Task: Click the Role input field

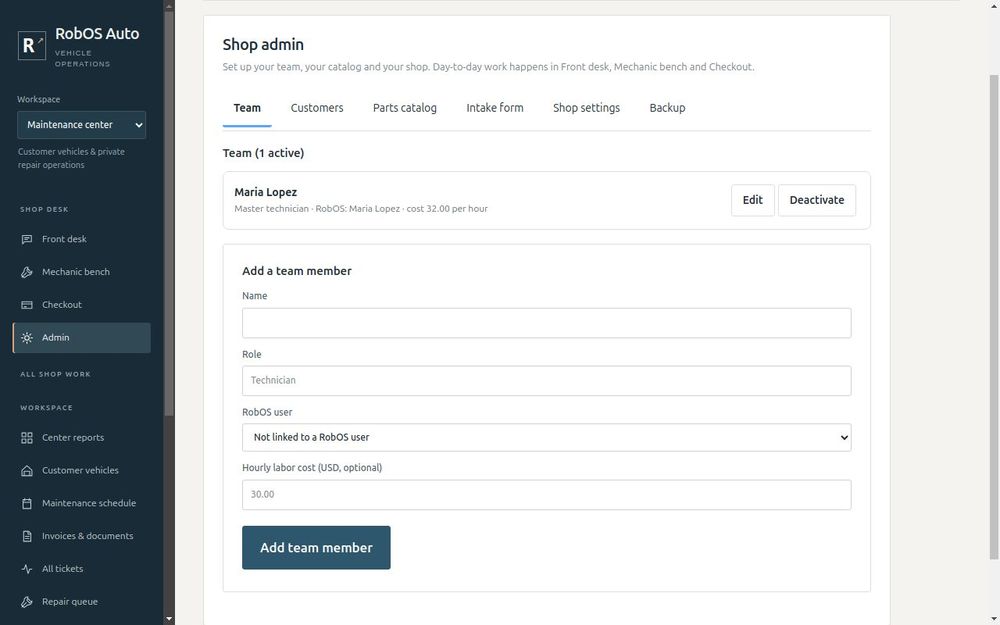Action: (x=547, y=381)
